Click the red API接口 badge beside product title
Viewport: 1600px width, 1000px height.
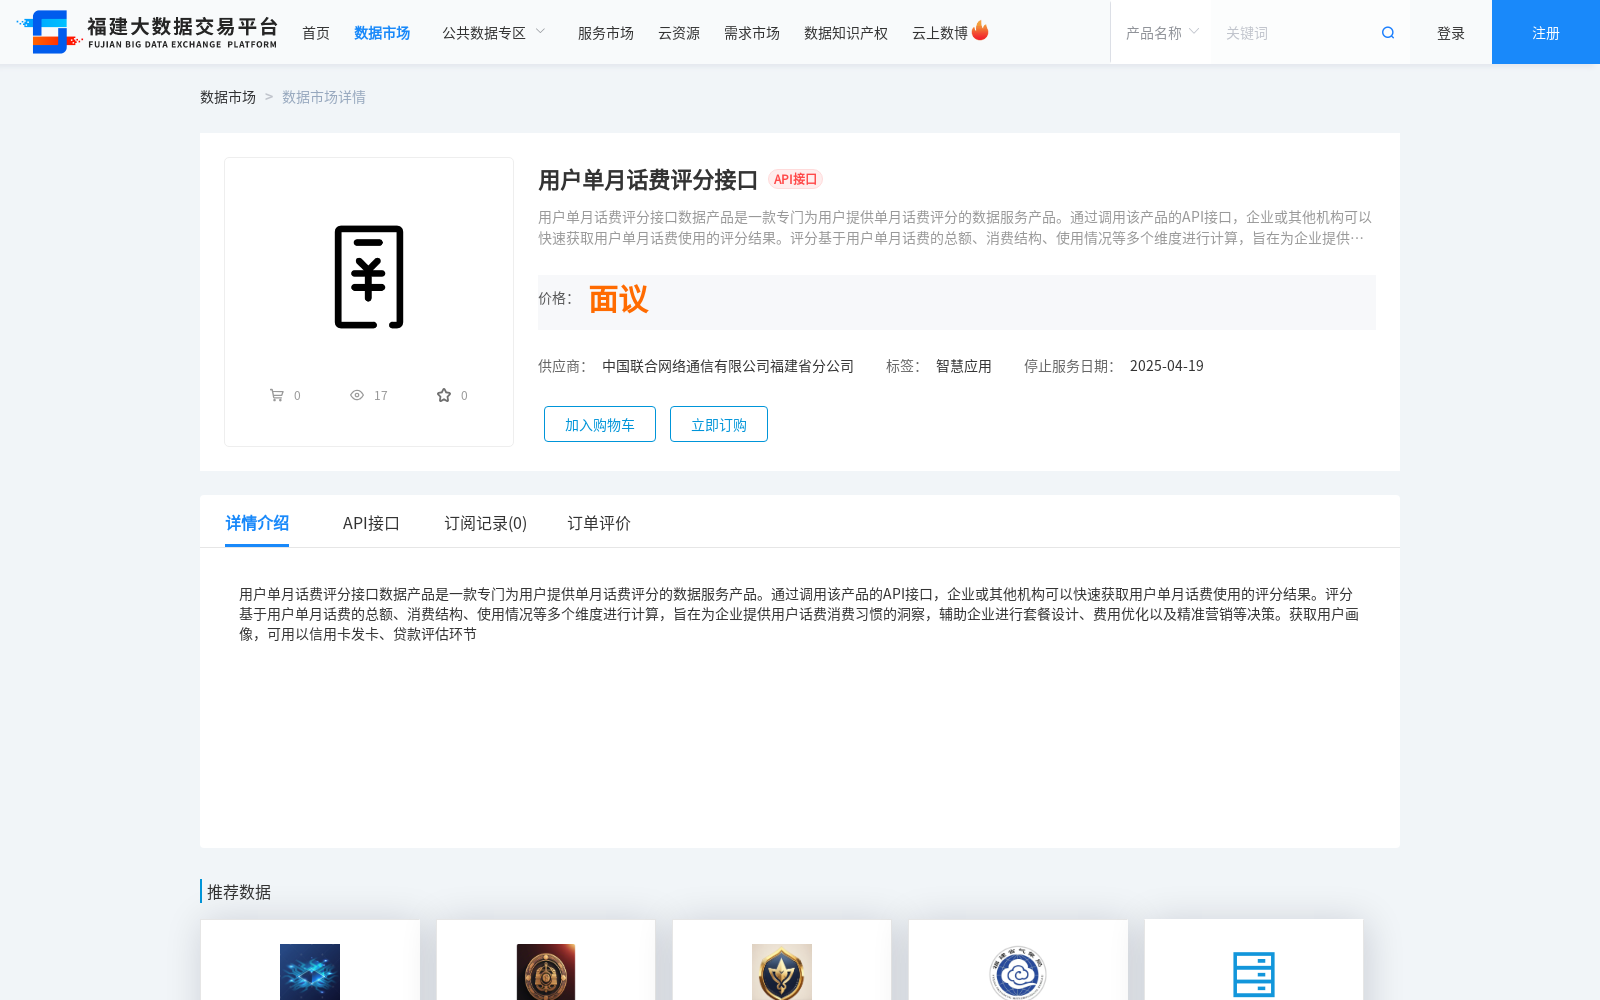click(x=795, y=179)
